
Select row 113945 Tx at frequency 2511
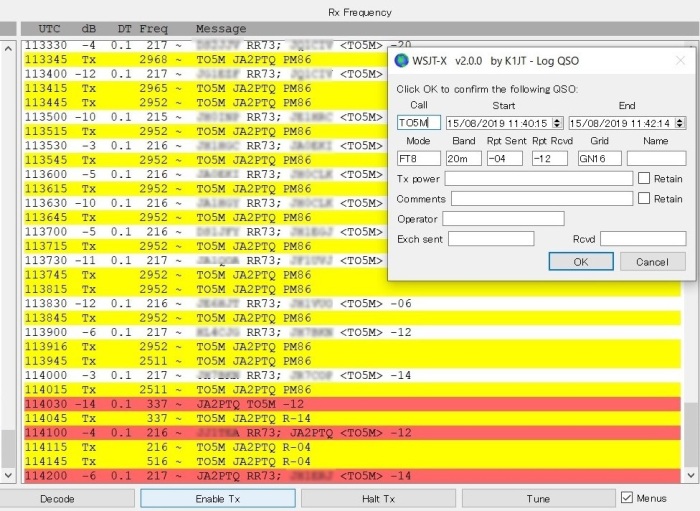pos(352,361)
